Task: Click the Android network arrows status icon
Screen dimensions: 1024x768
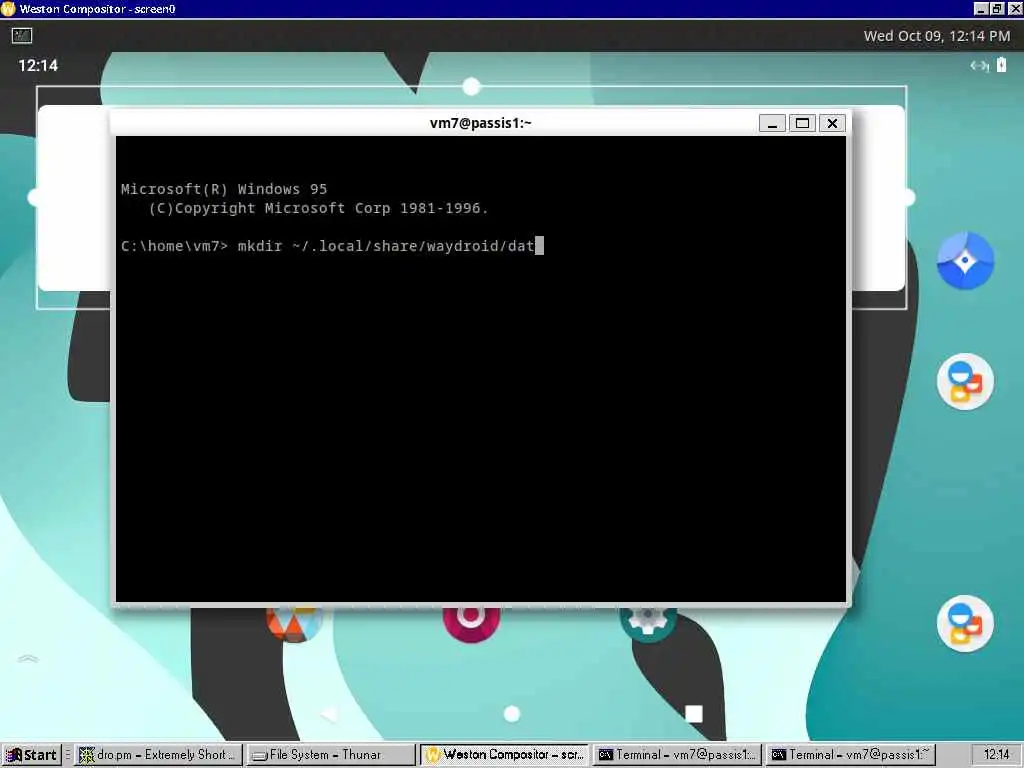Action: [x=979, y=65]
